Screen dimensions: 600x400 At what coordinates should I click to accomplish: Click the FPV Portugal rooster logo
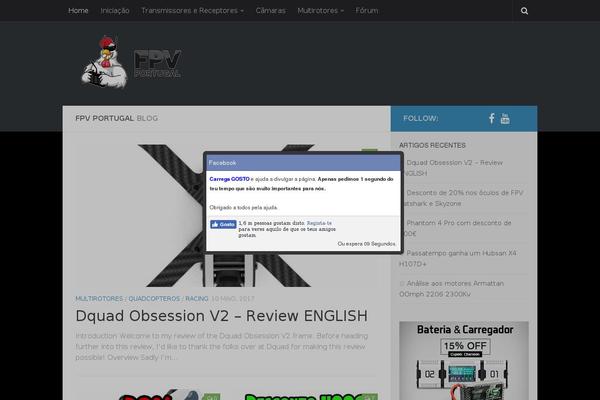point(131,62)
